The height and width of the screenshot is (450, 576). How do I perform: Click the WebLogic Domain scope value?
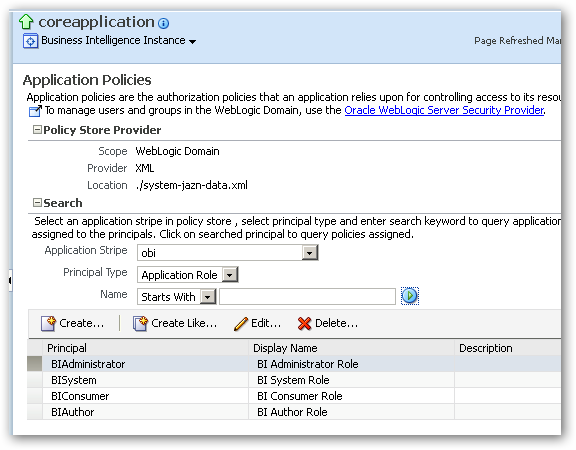pos(177,151)
